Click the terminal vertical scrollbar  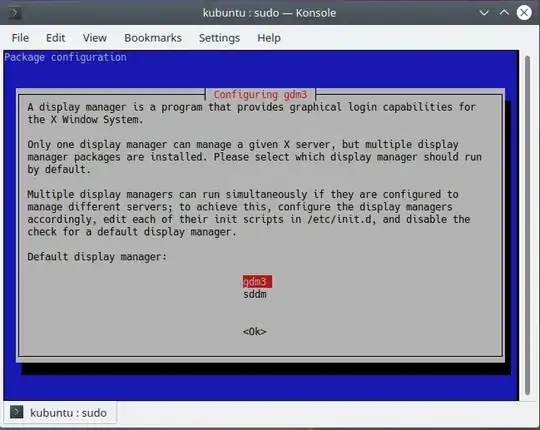point(527,226)
